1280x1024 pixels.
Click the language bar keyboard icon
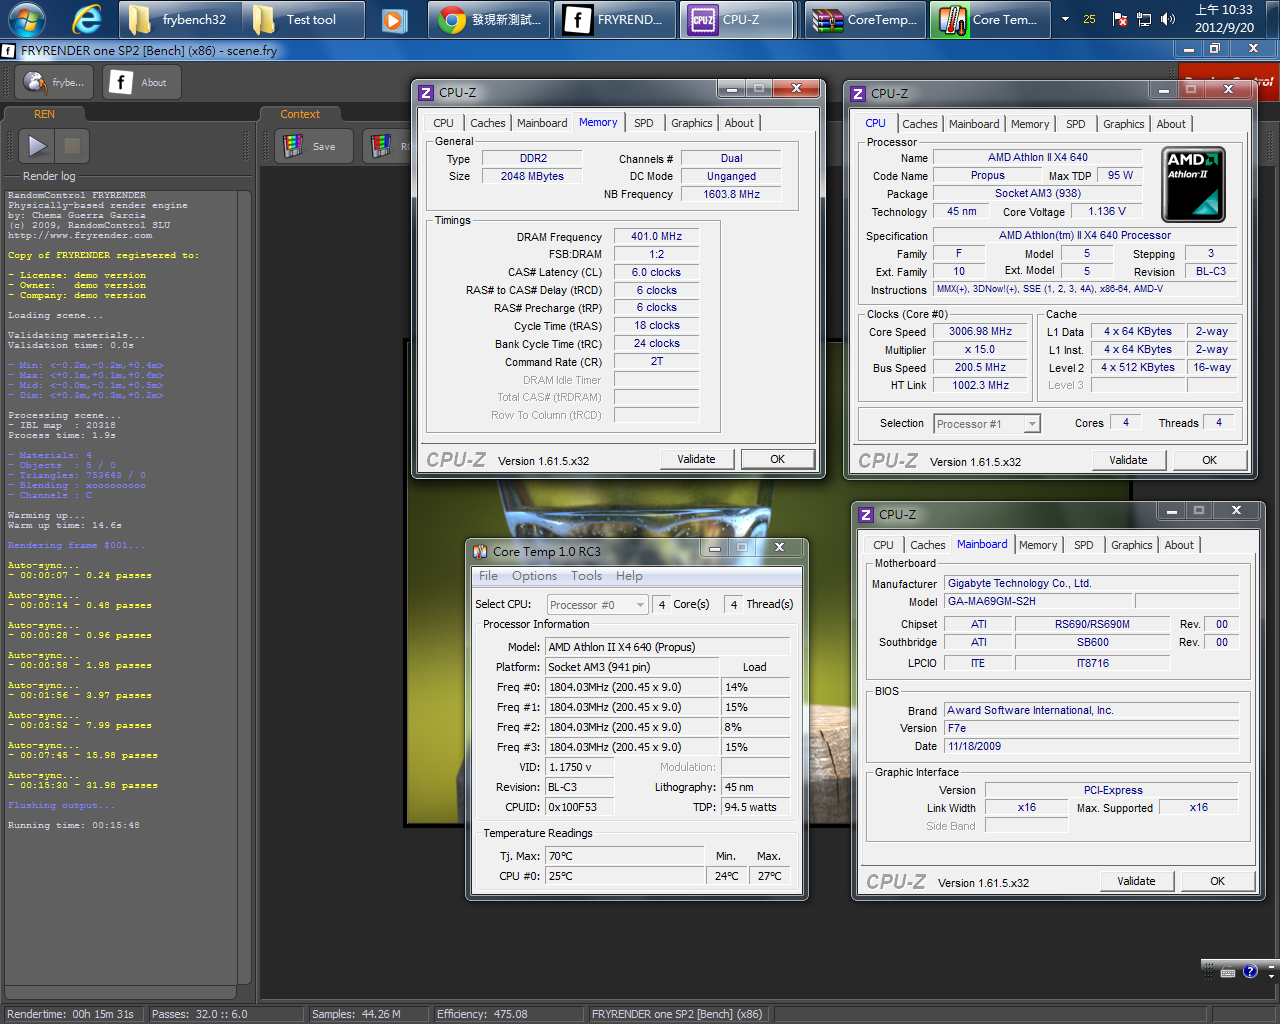[1227, 971]
